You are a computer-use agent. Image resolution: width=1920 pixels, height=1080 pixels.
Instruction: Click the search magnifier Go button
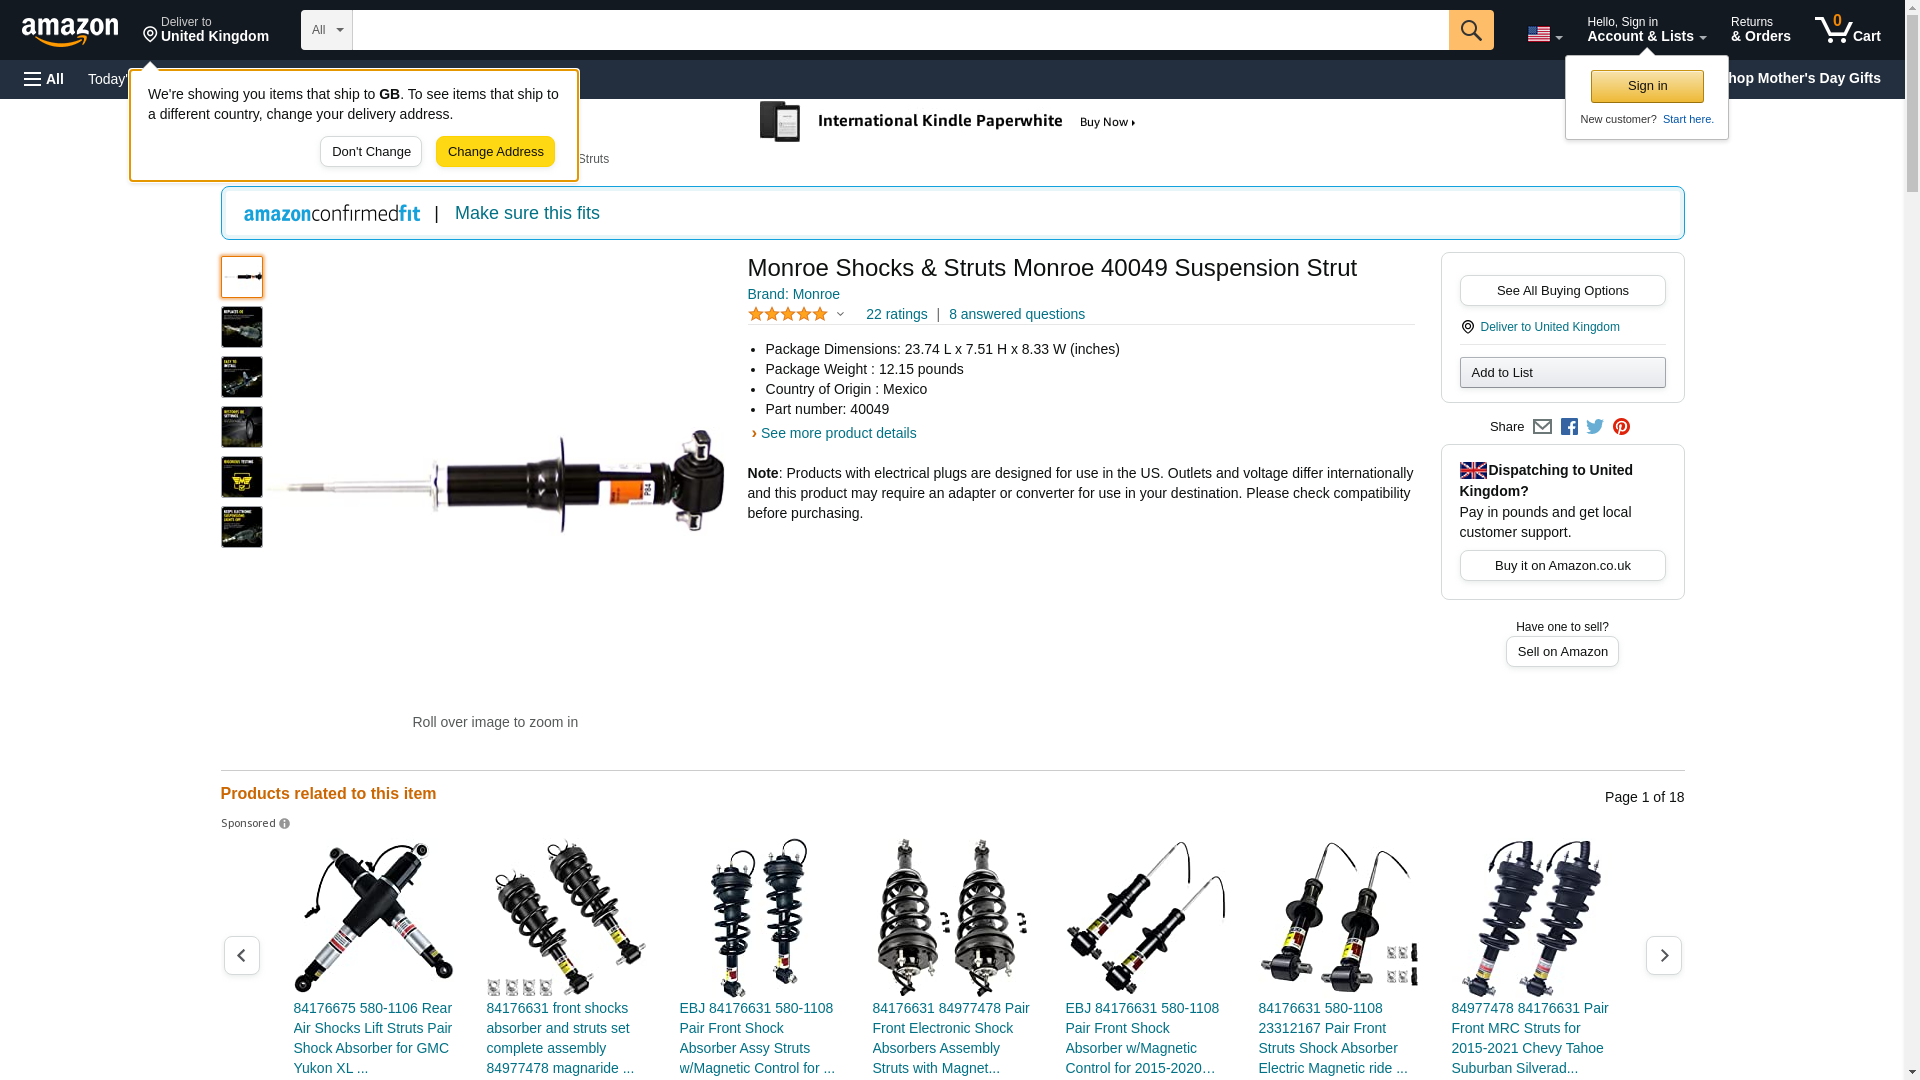tap(1470, 30)
